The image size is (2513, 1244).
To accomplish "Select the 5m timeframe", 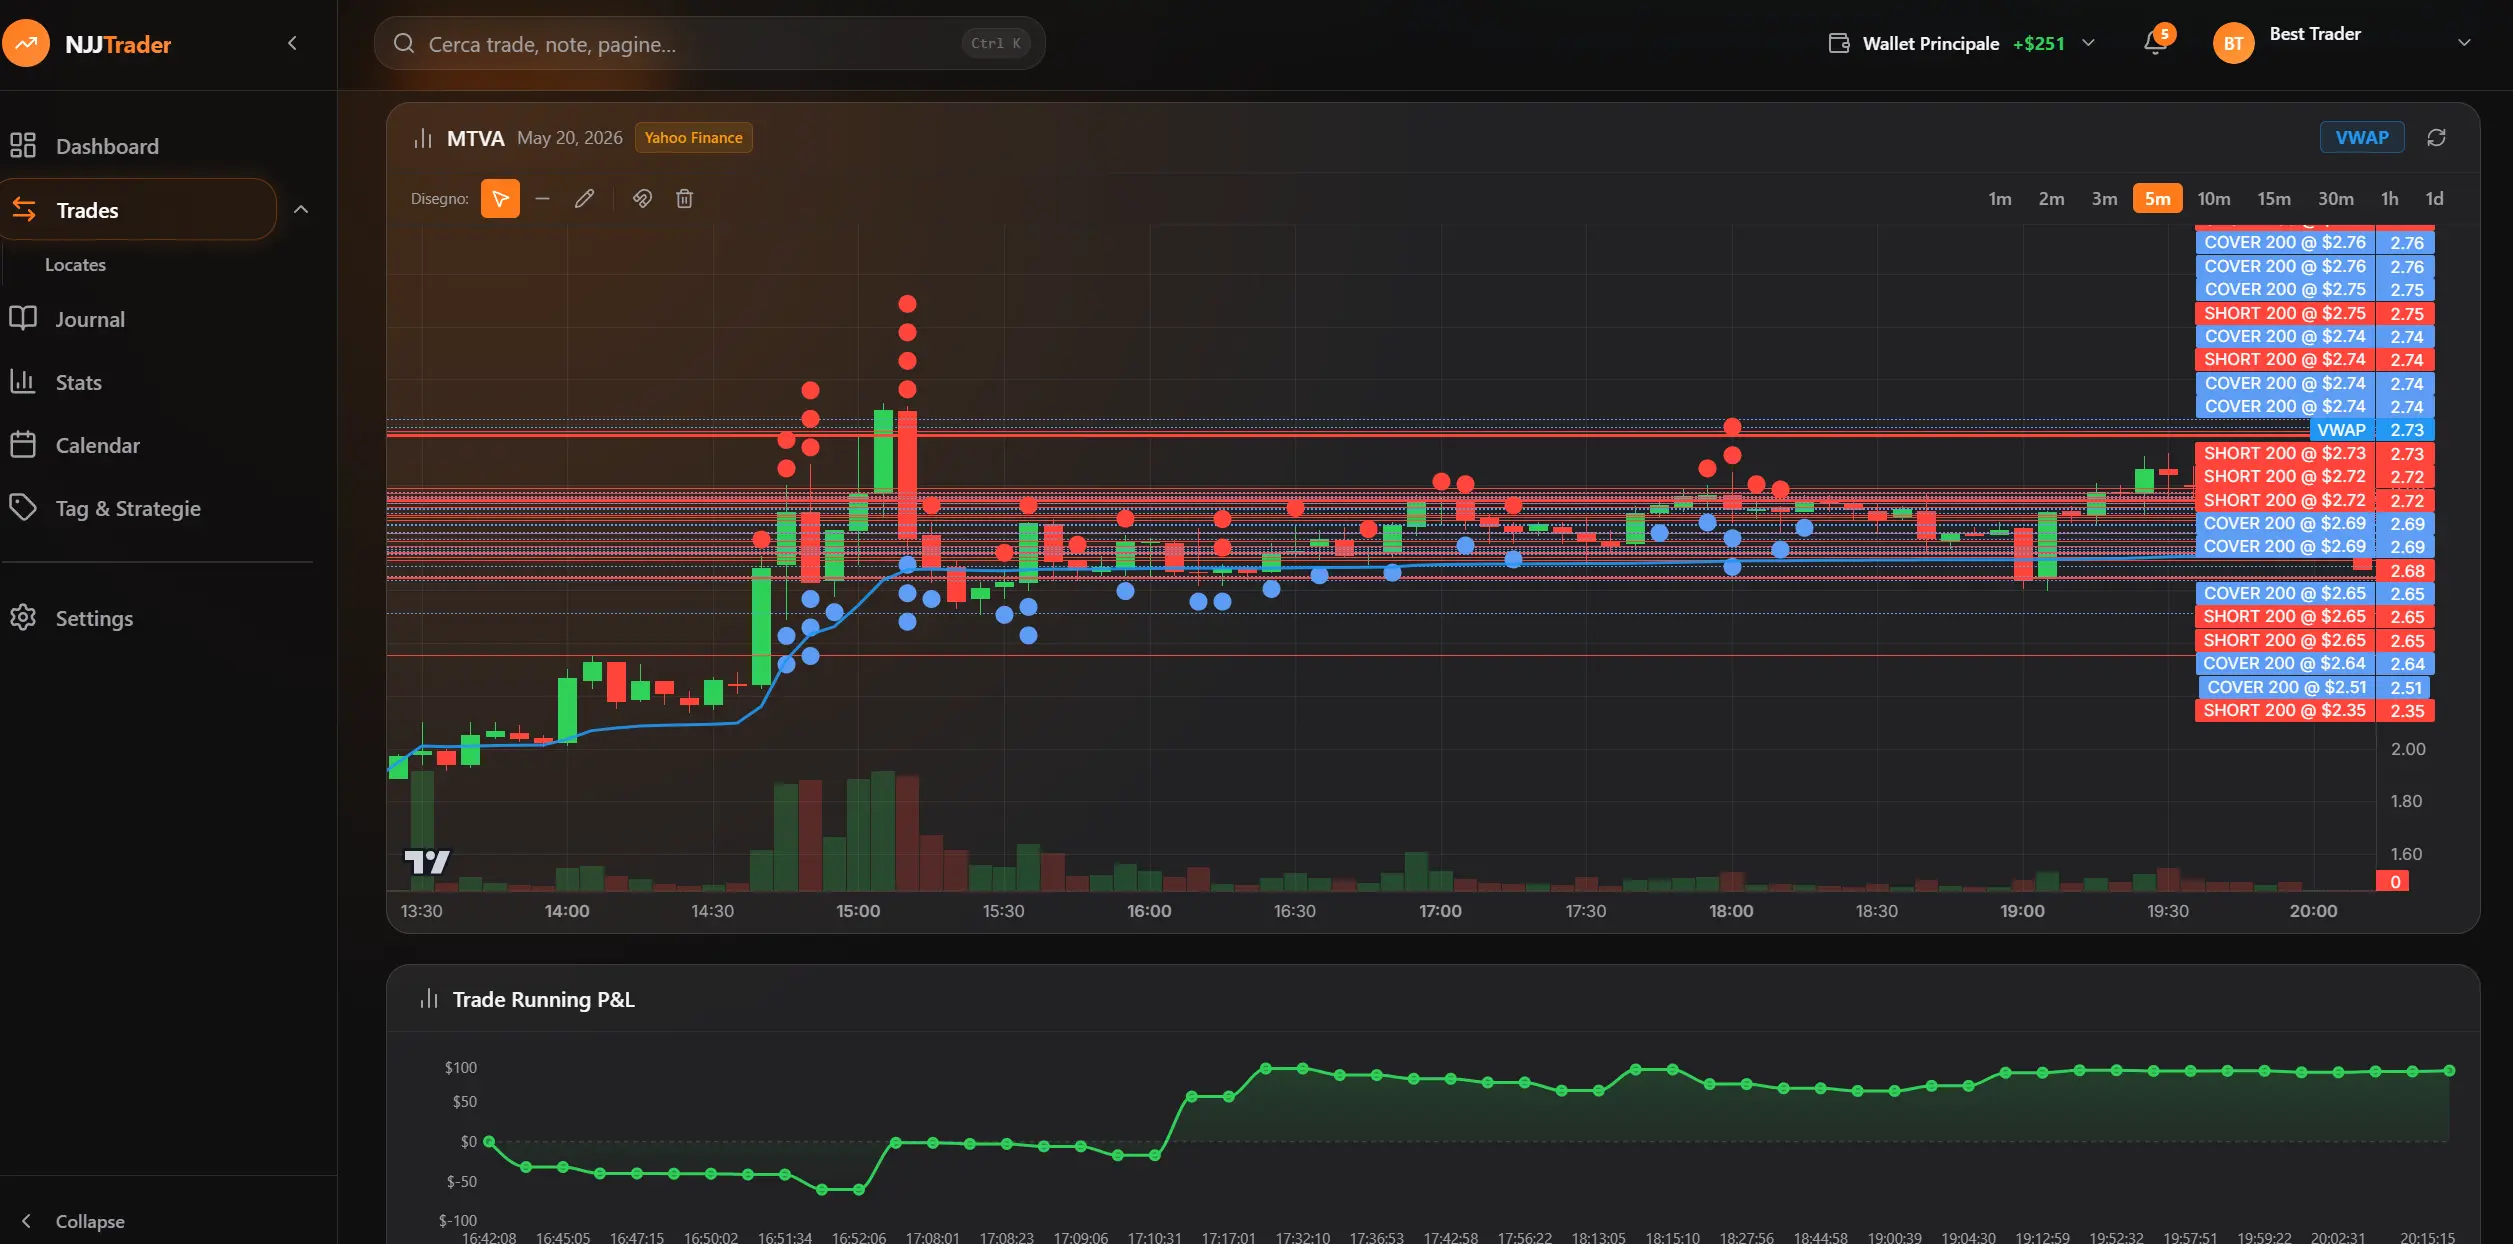I will pyautogui.click(x=2157, y=199).
